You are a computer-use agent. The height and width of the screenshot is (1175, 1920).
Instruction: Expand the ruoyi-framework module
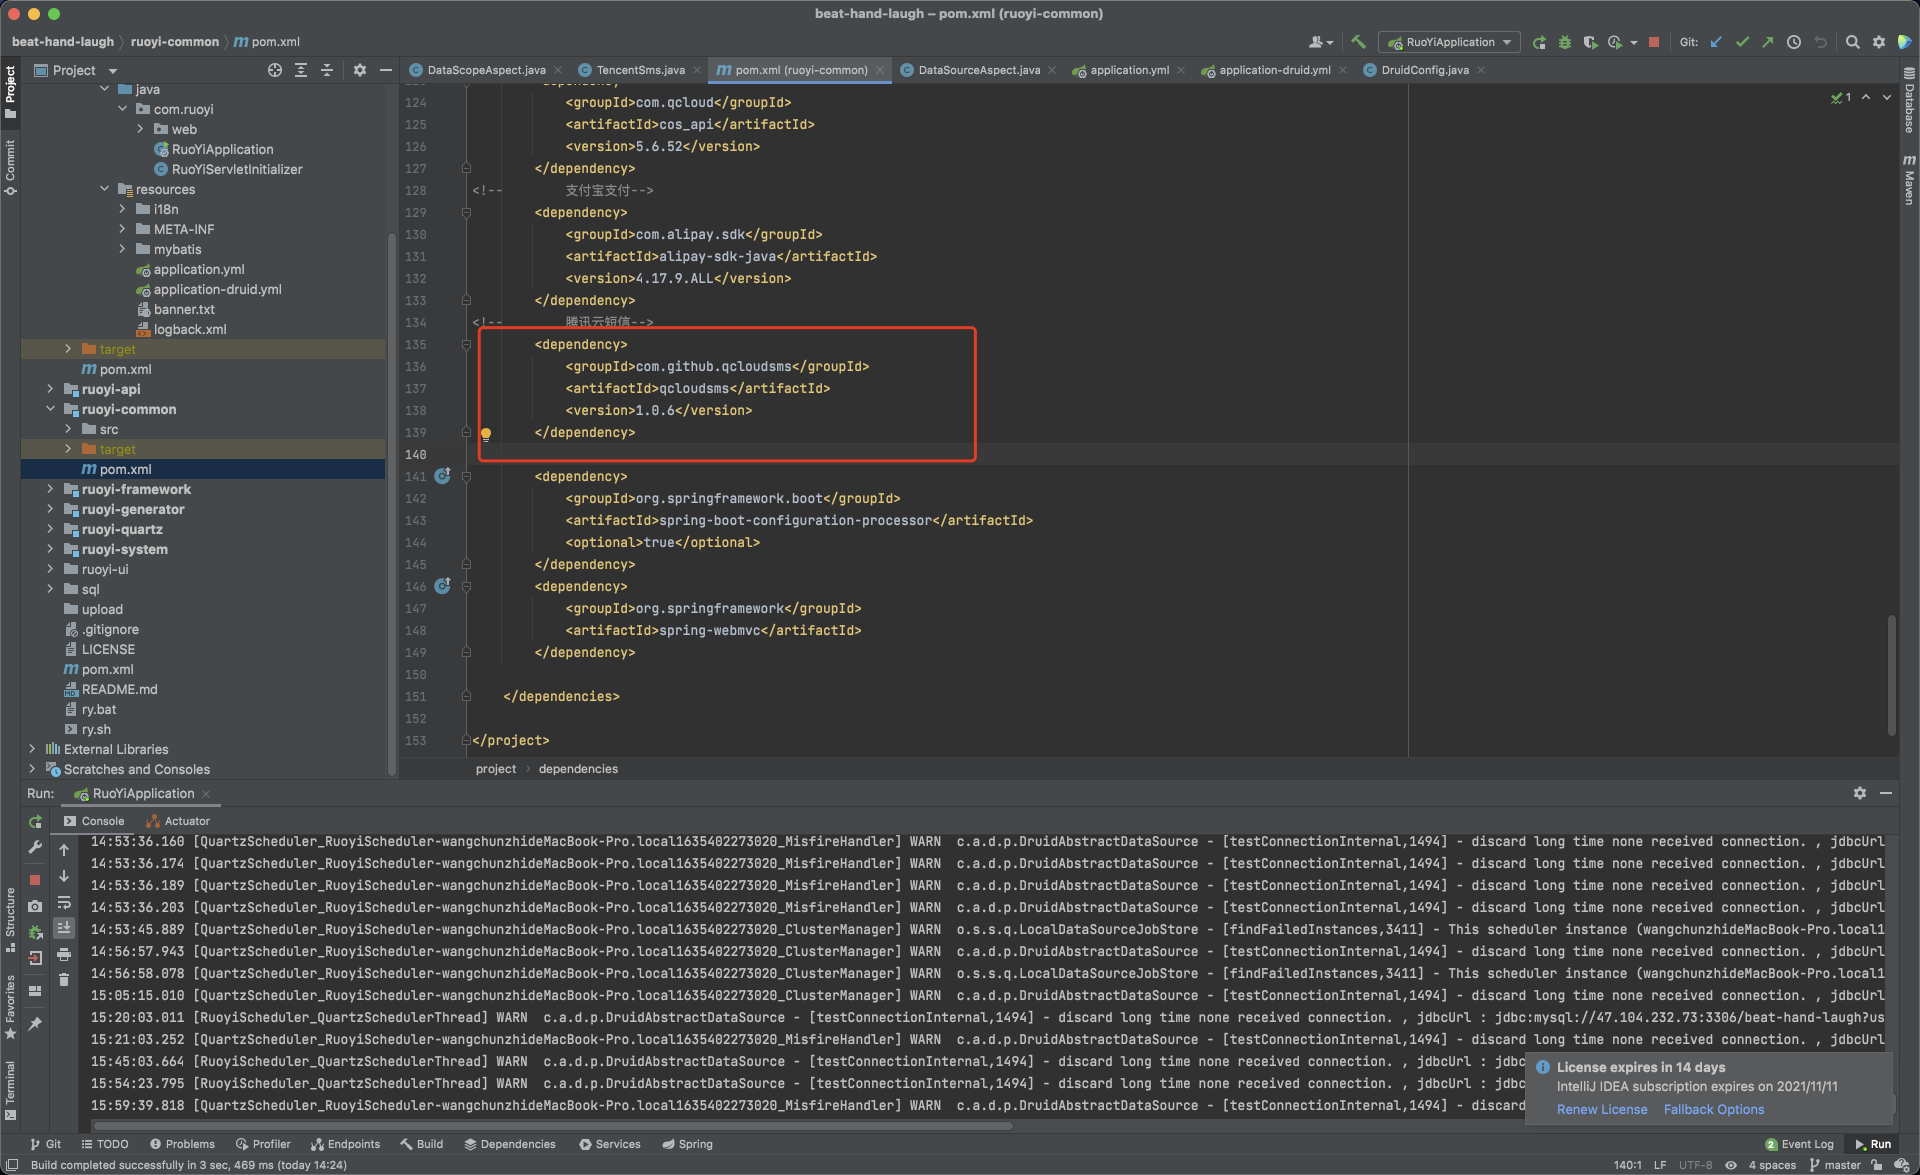50,489
